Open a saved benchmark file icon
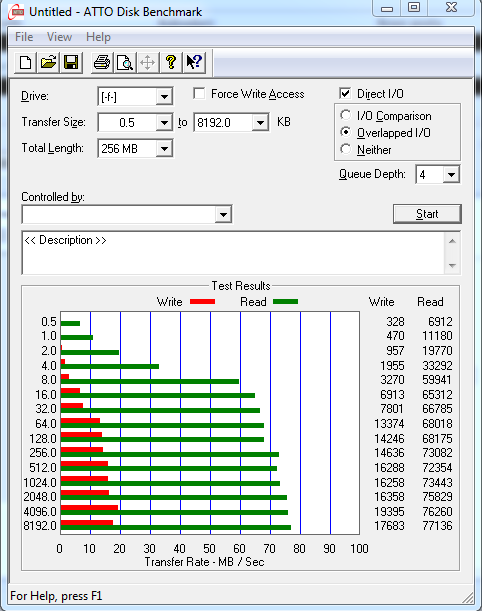The width and height of the screenshot is (482, 611). [x=48, y=62]
